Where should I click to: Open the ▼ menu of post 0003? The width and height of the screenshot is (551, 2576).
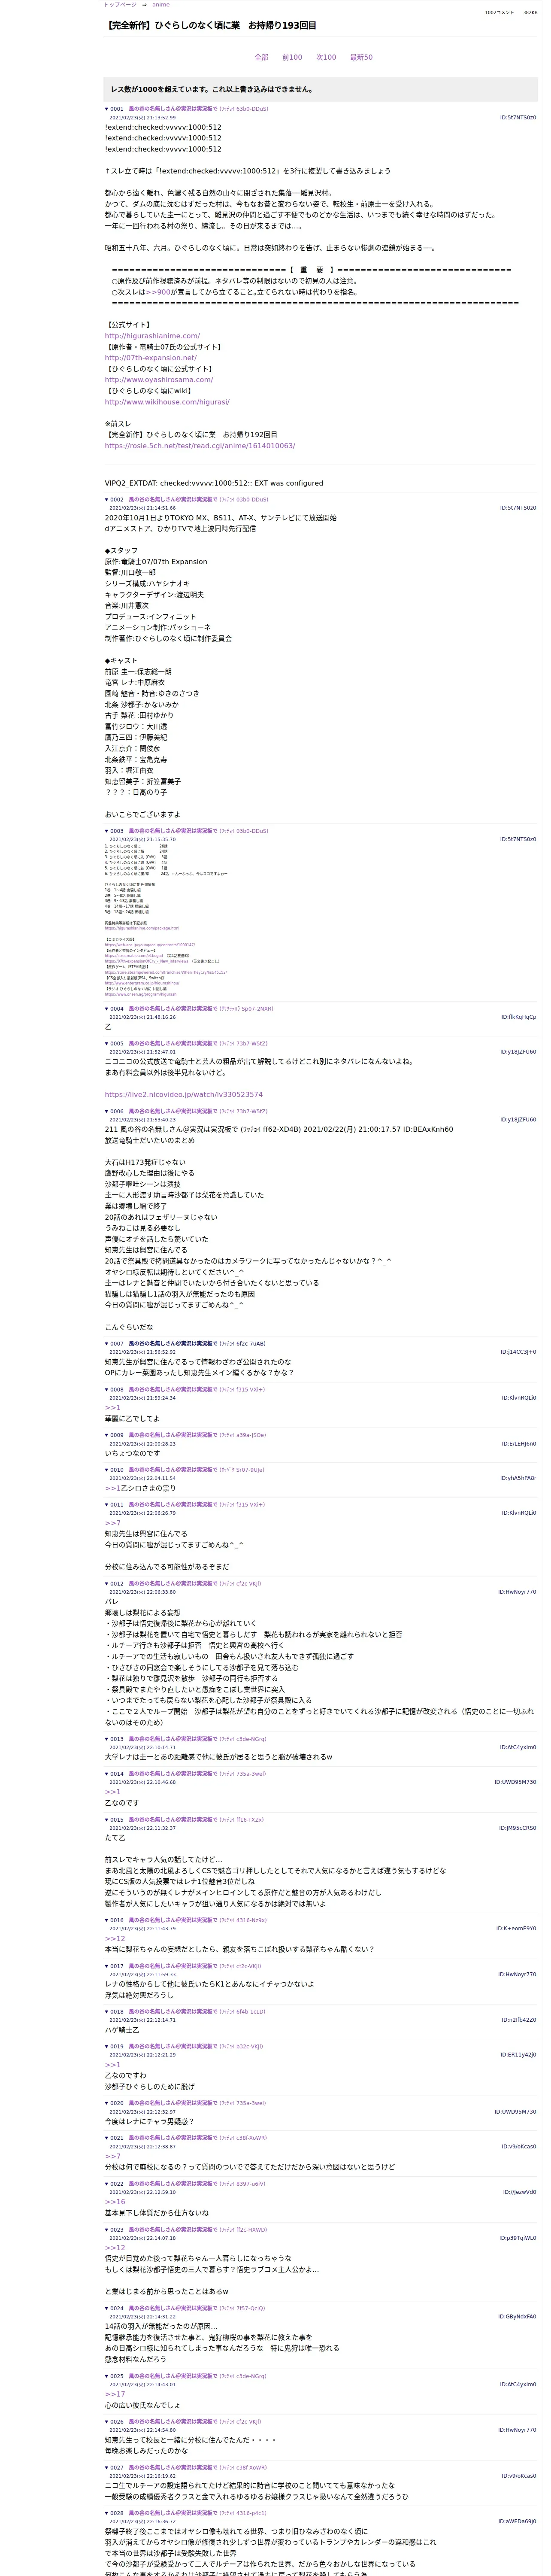107,831
